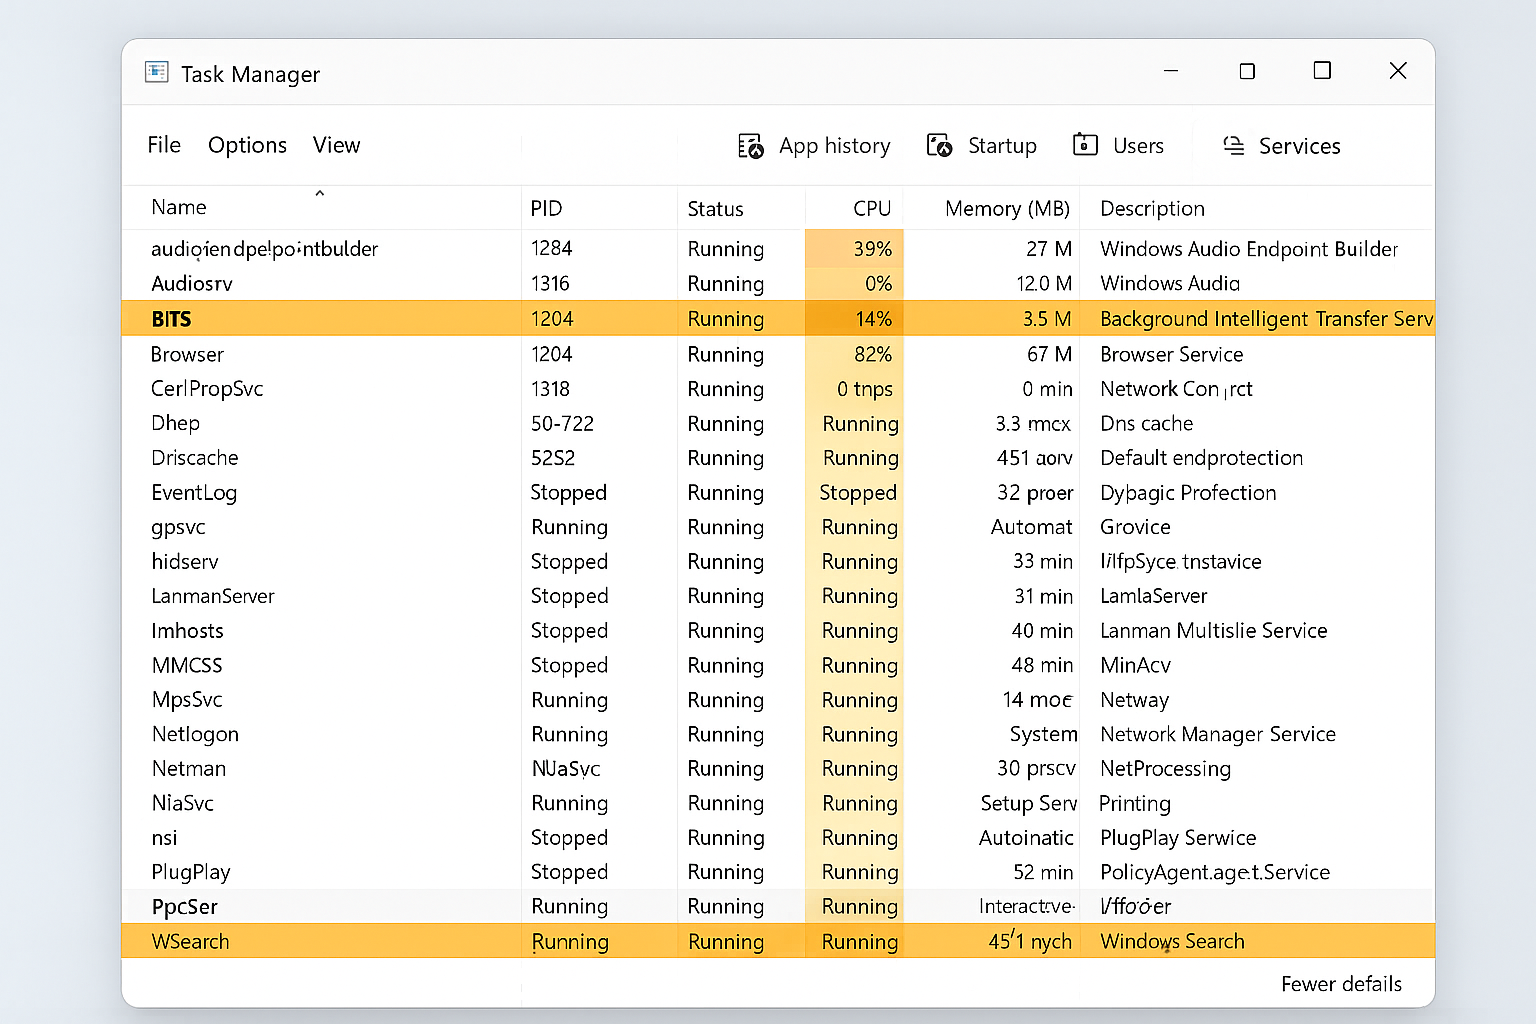This screenshot has height=1024, width=1536.
Task: Click the 67 M memory value
Action: 1049,354
